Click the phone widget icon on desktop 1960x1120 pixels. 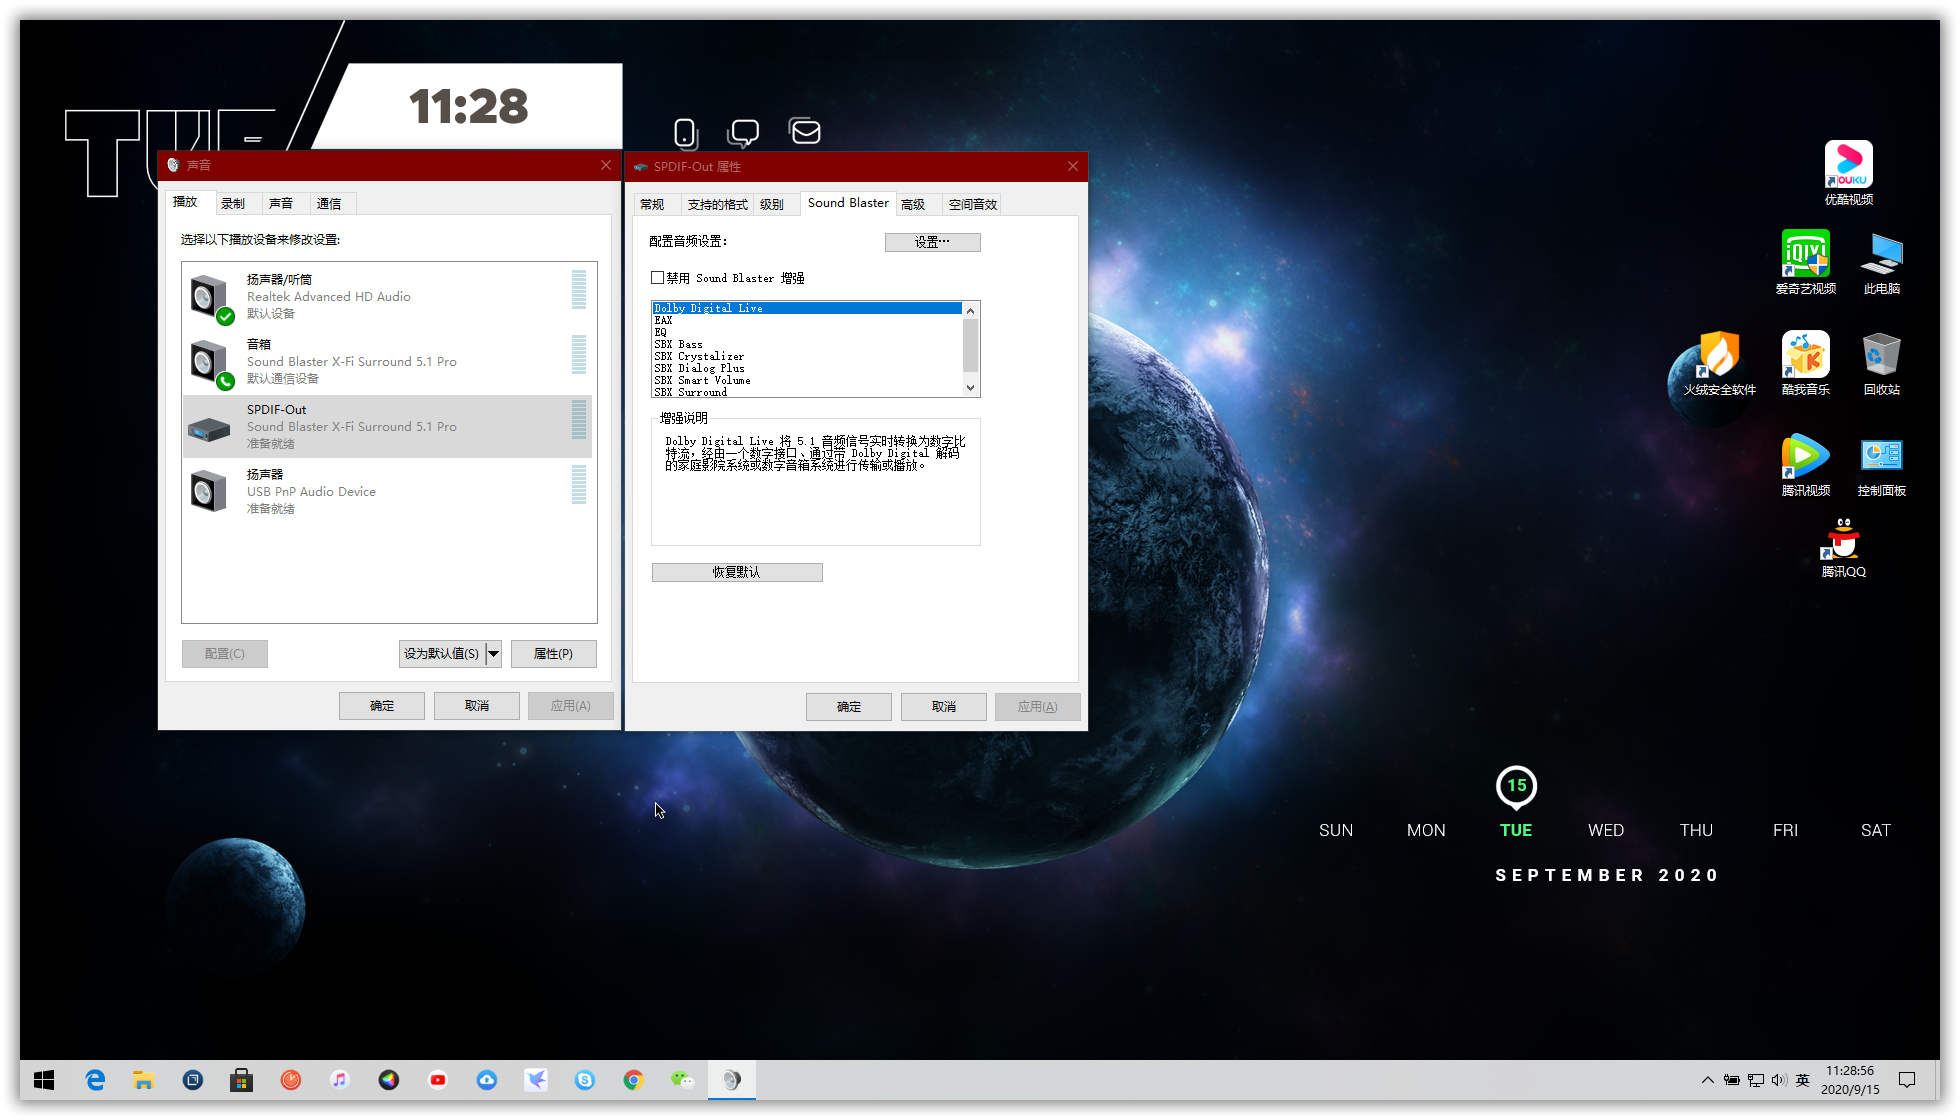click(x=685, y=132)
